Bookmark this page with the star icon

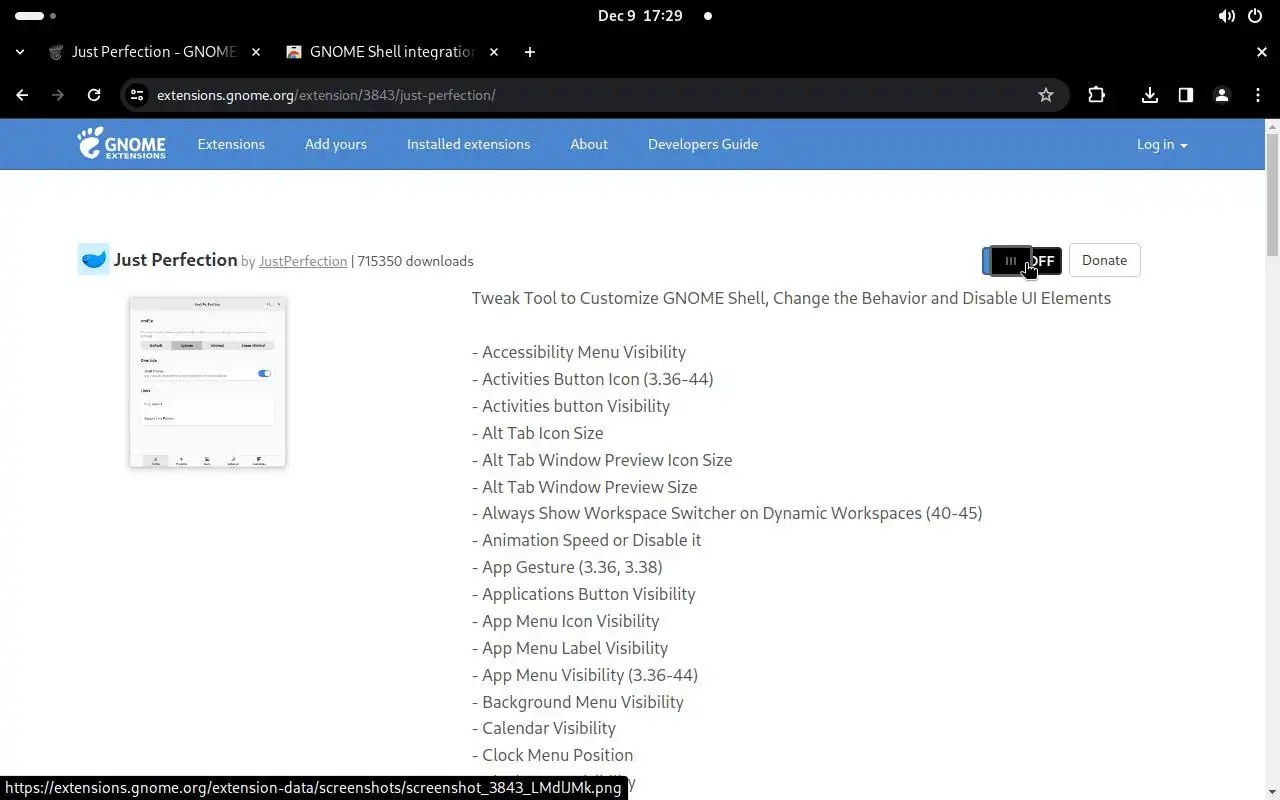pyautogui.click(x=1046, y=95)
